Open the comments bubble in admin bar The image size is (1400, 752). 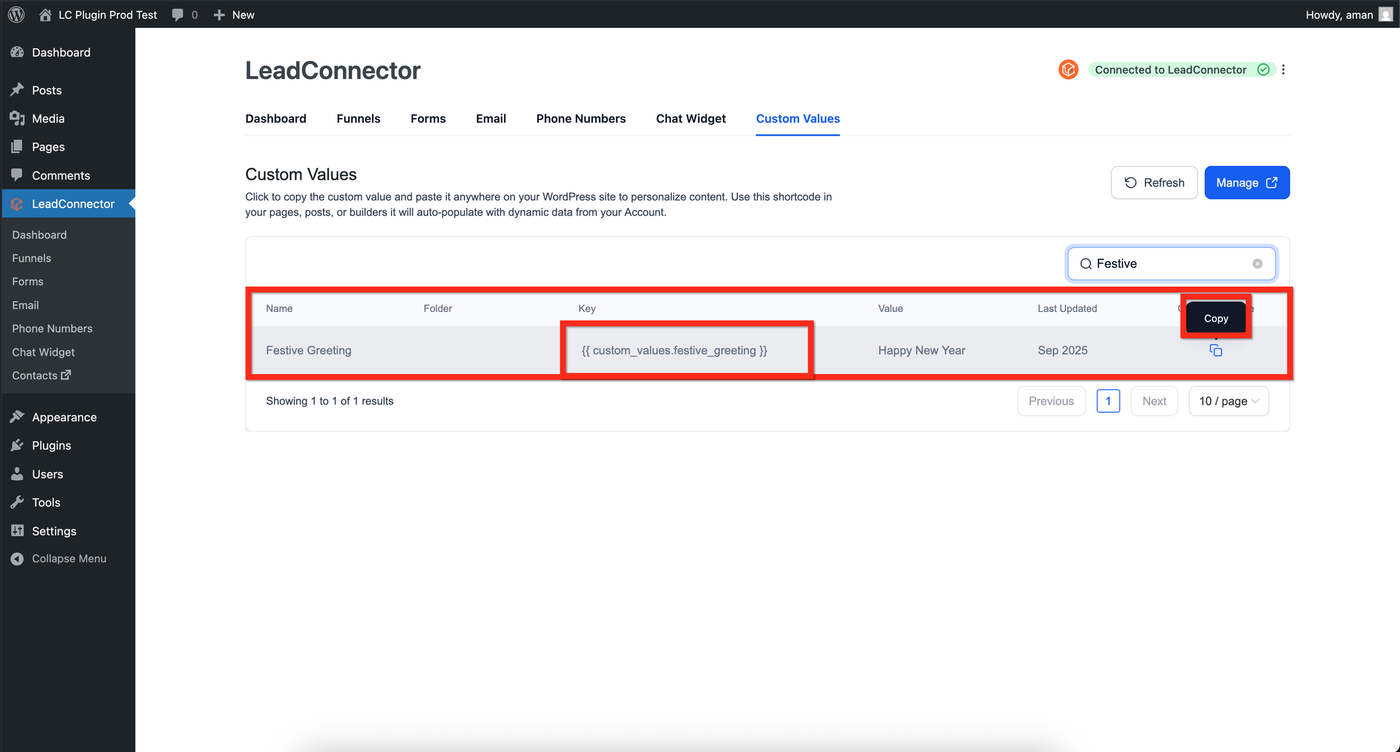pyautogui.click(x=184, y=15)
